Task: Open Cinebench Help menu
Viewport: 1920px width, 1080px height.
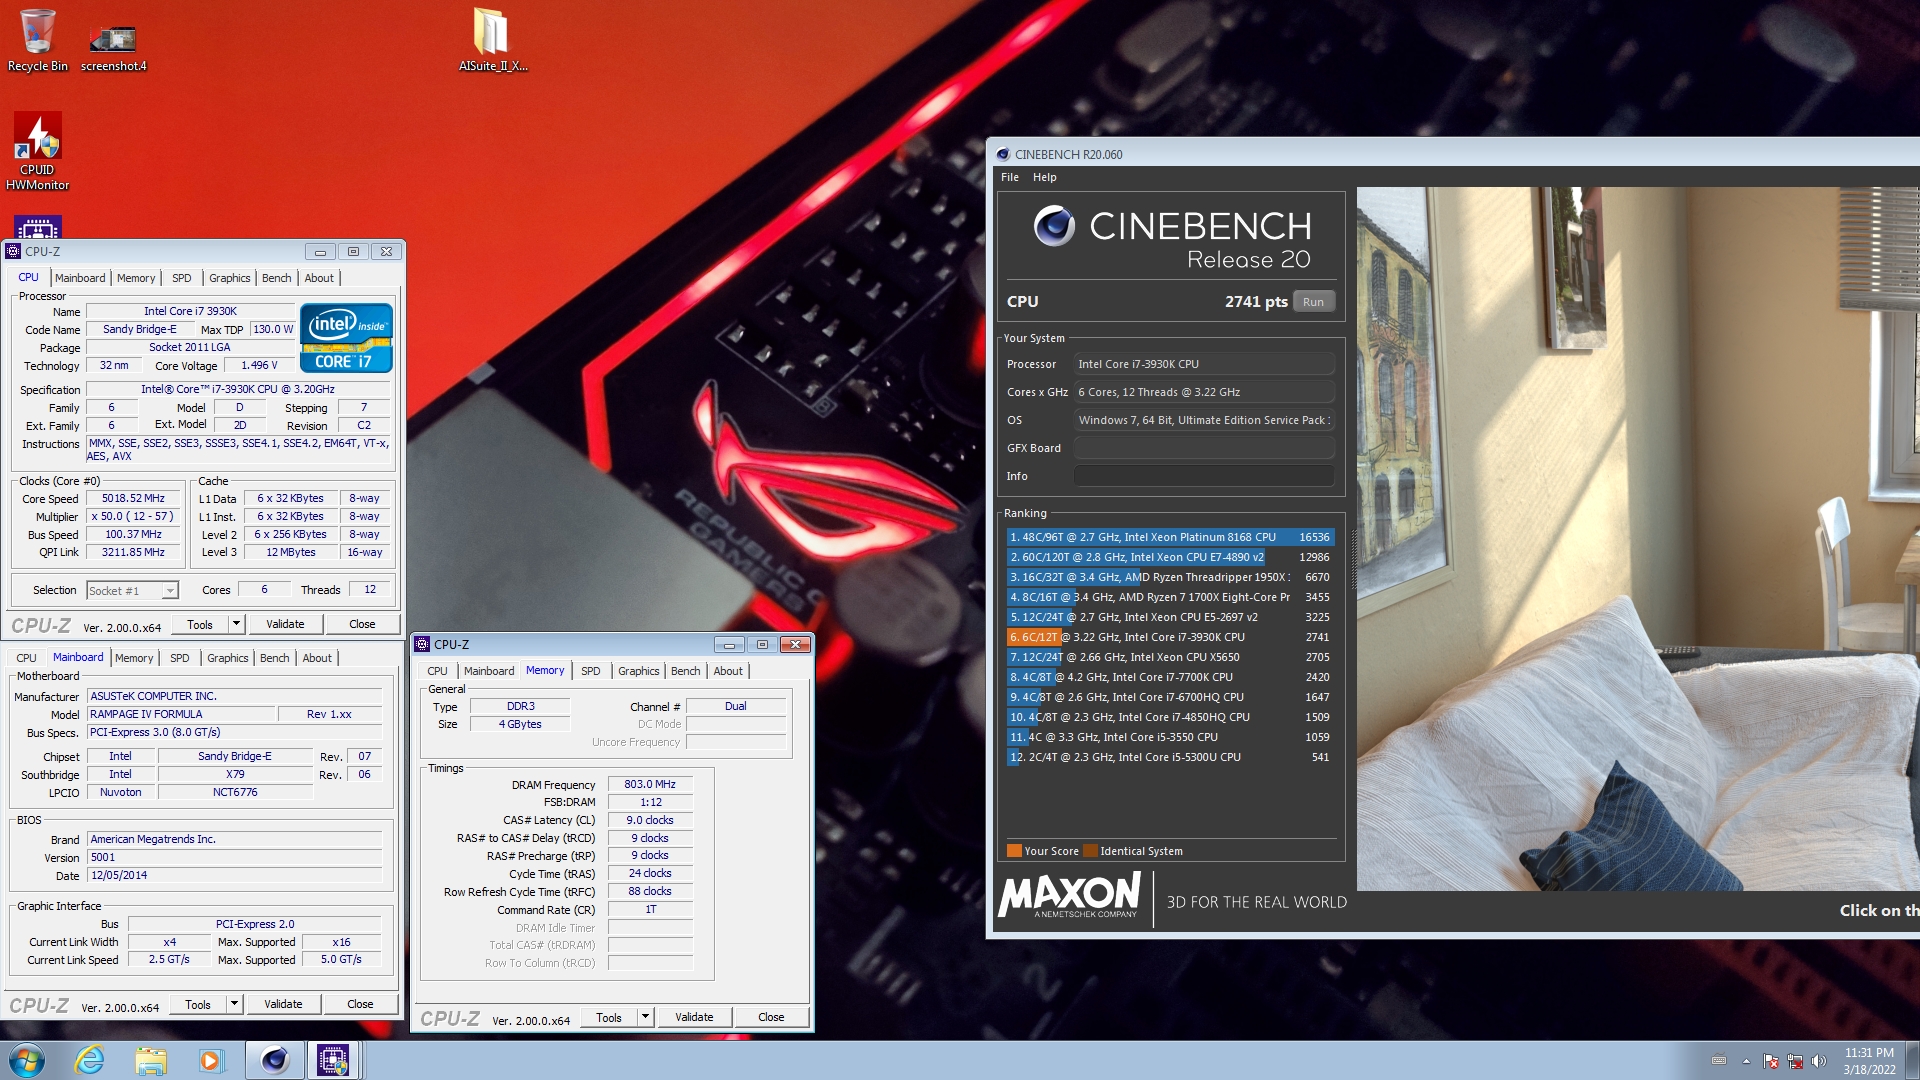Action: click(1044, 177)
